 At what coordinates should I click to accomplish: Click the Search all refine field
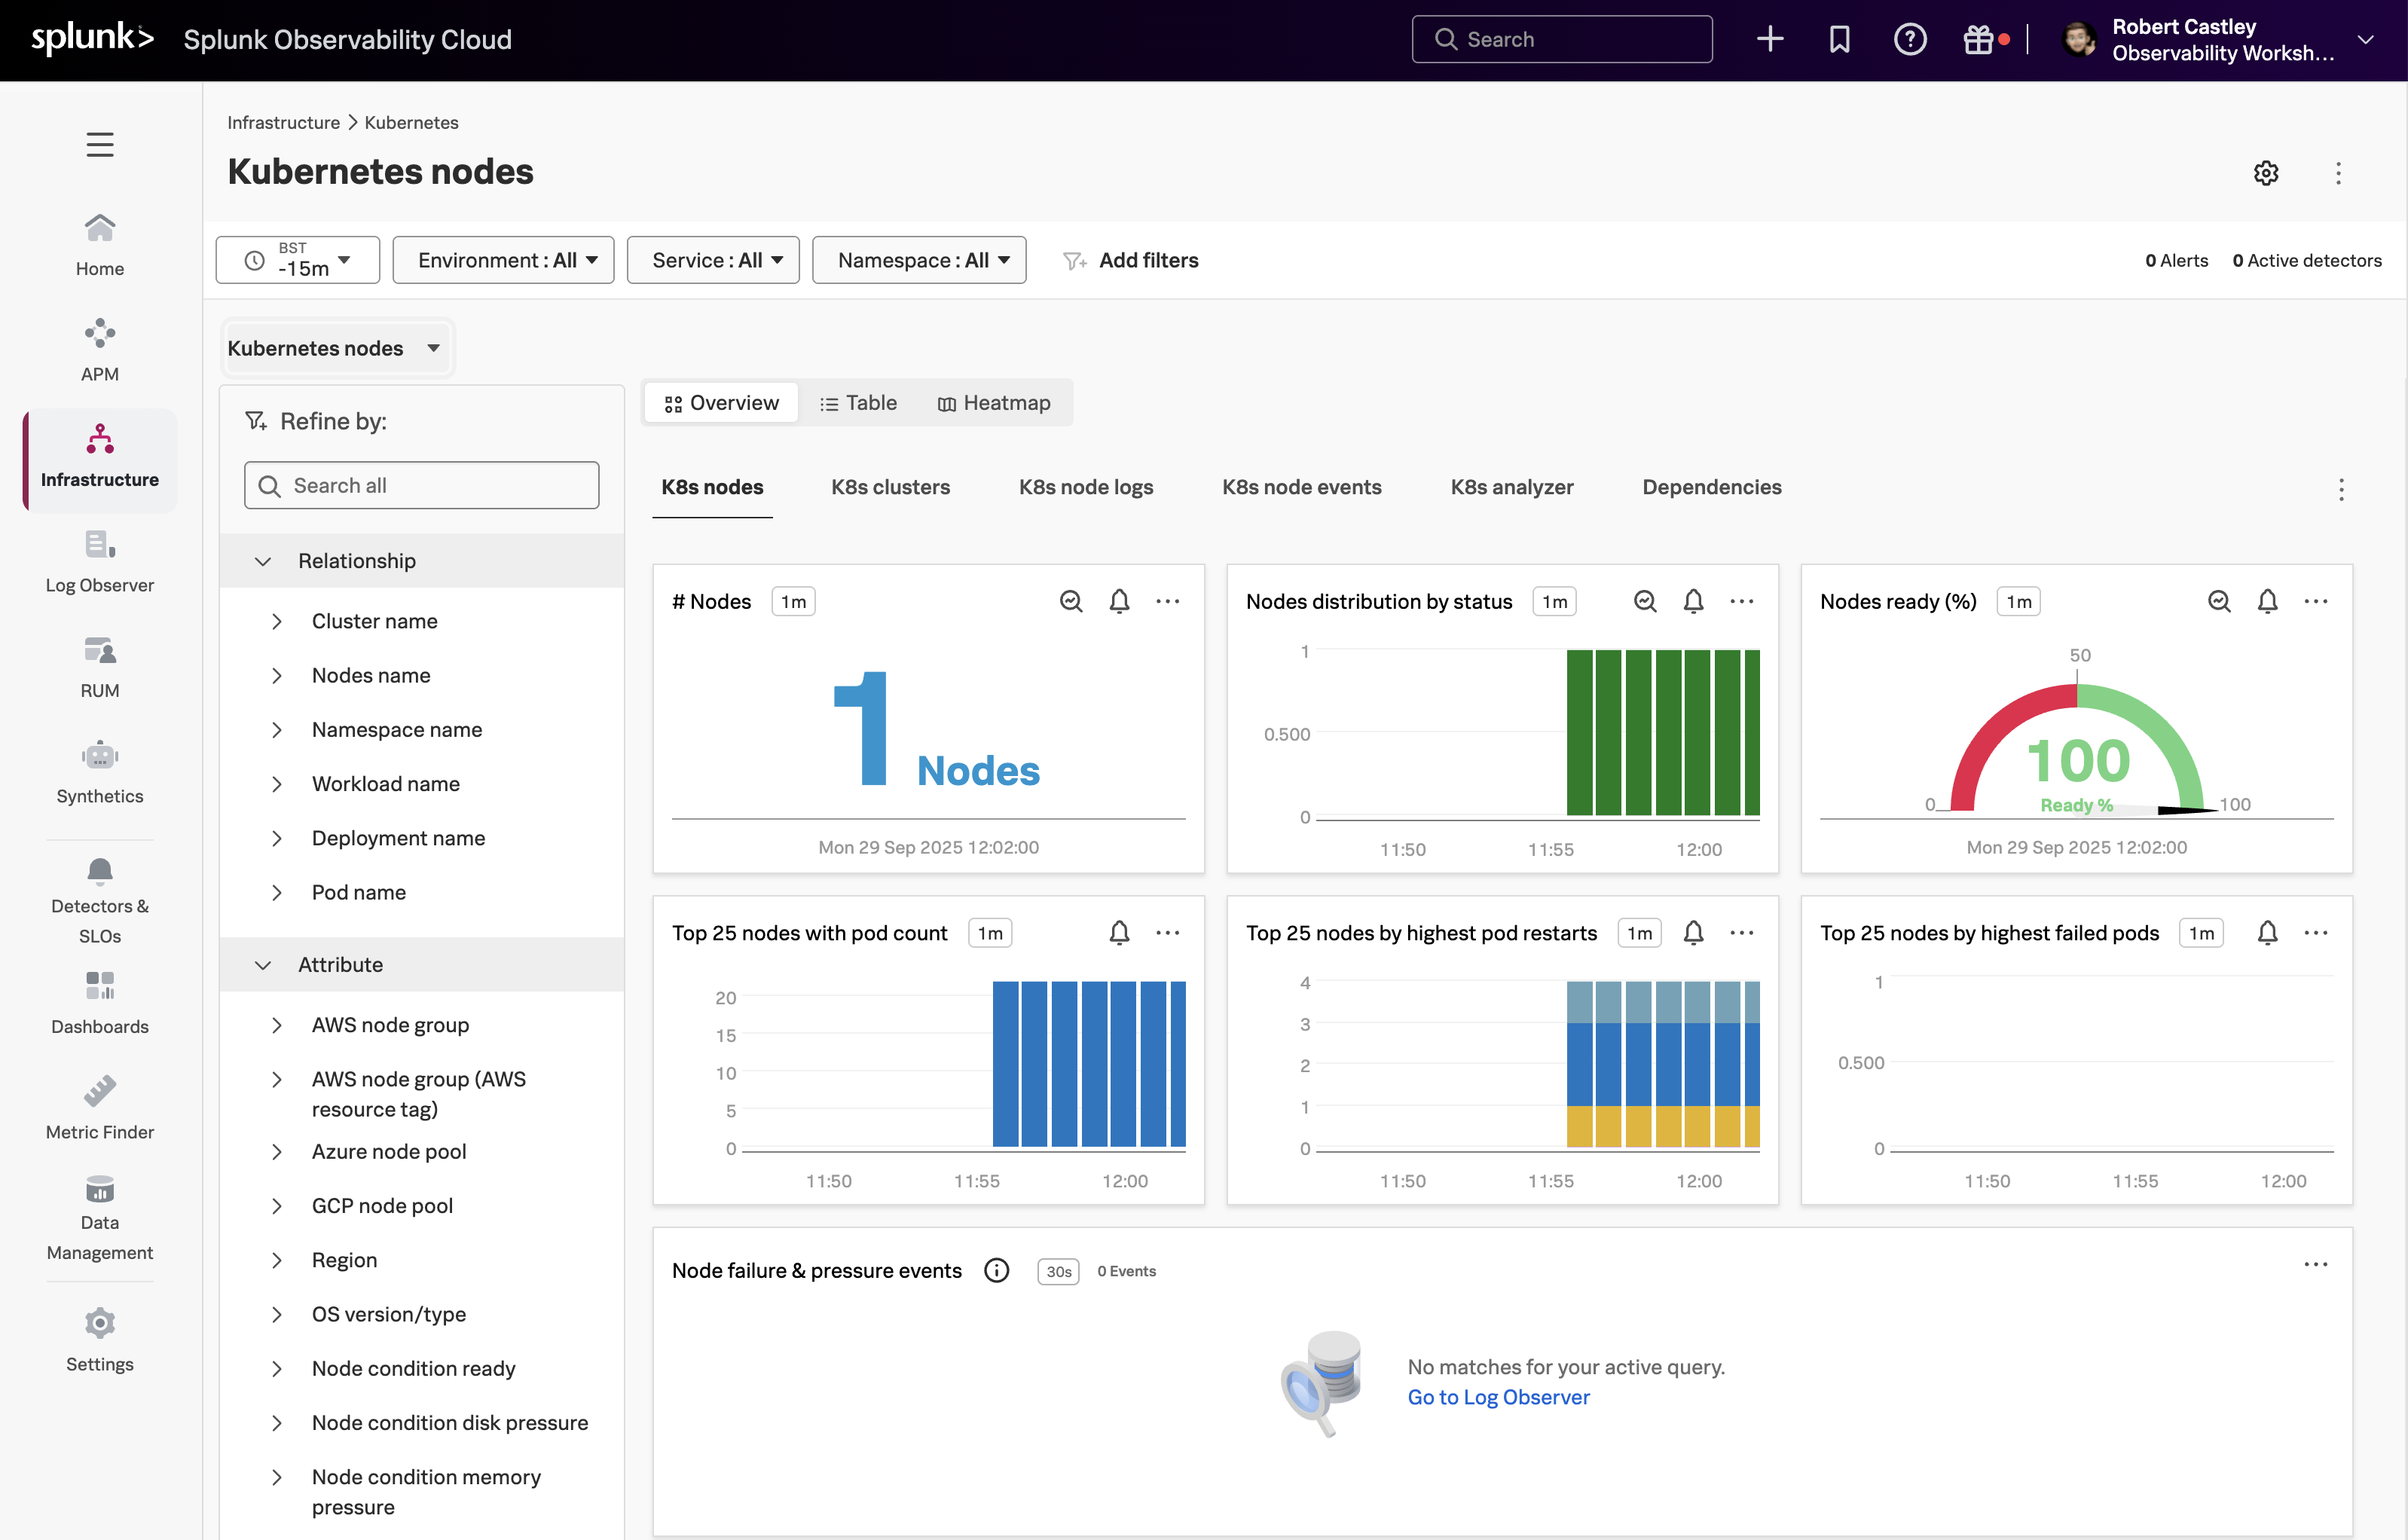(x=421, y=485)
